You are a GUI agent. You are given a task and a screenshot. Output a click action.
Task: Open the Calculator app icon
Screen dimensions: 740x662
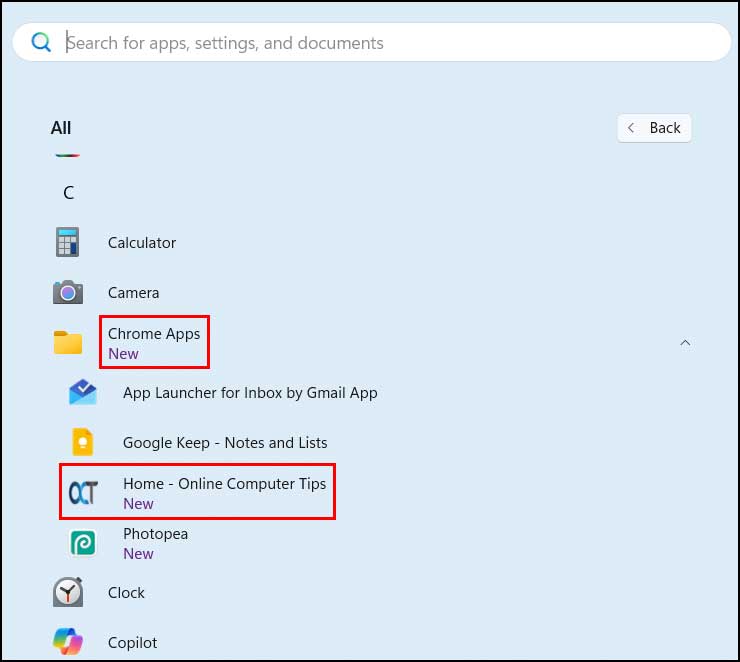67,242
